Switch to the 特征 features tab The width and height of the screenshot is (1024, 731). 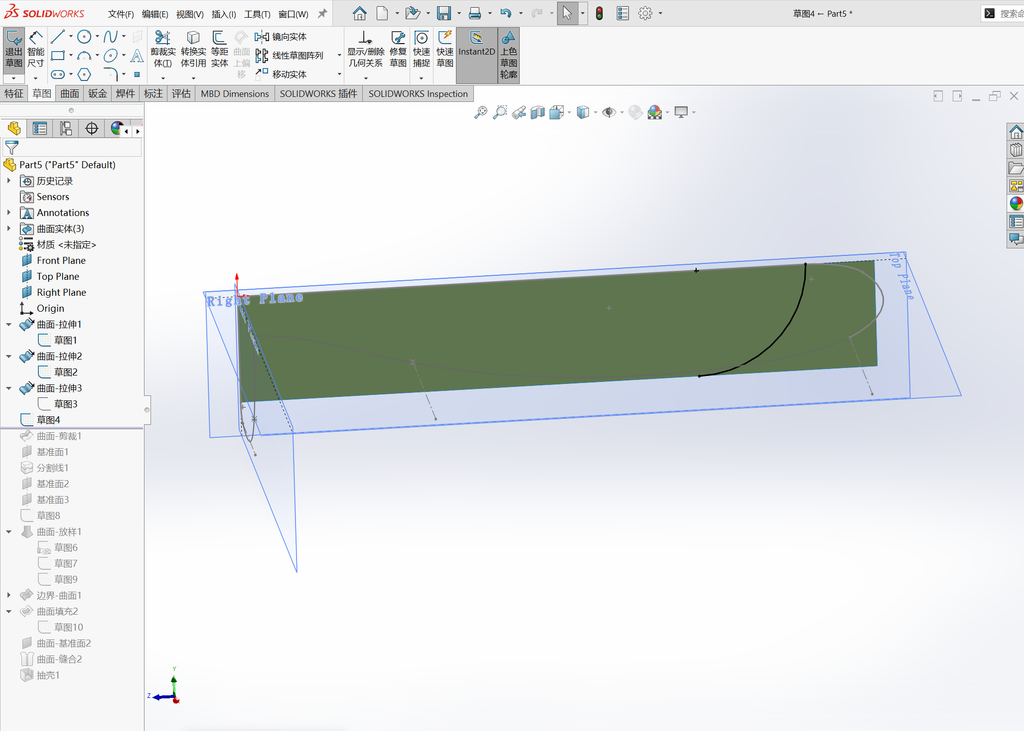coord(14,93)
